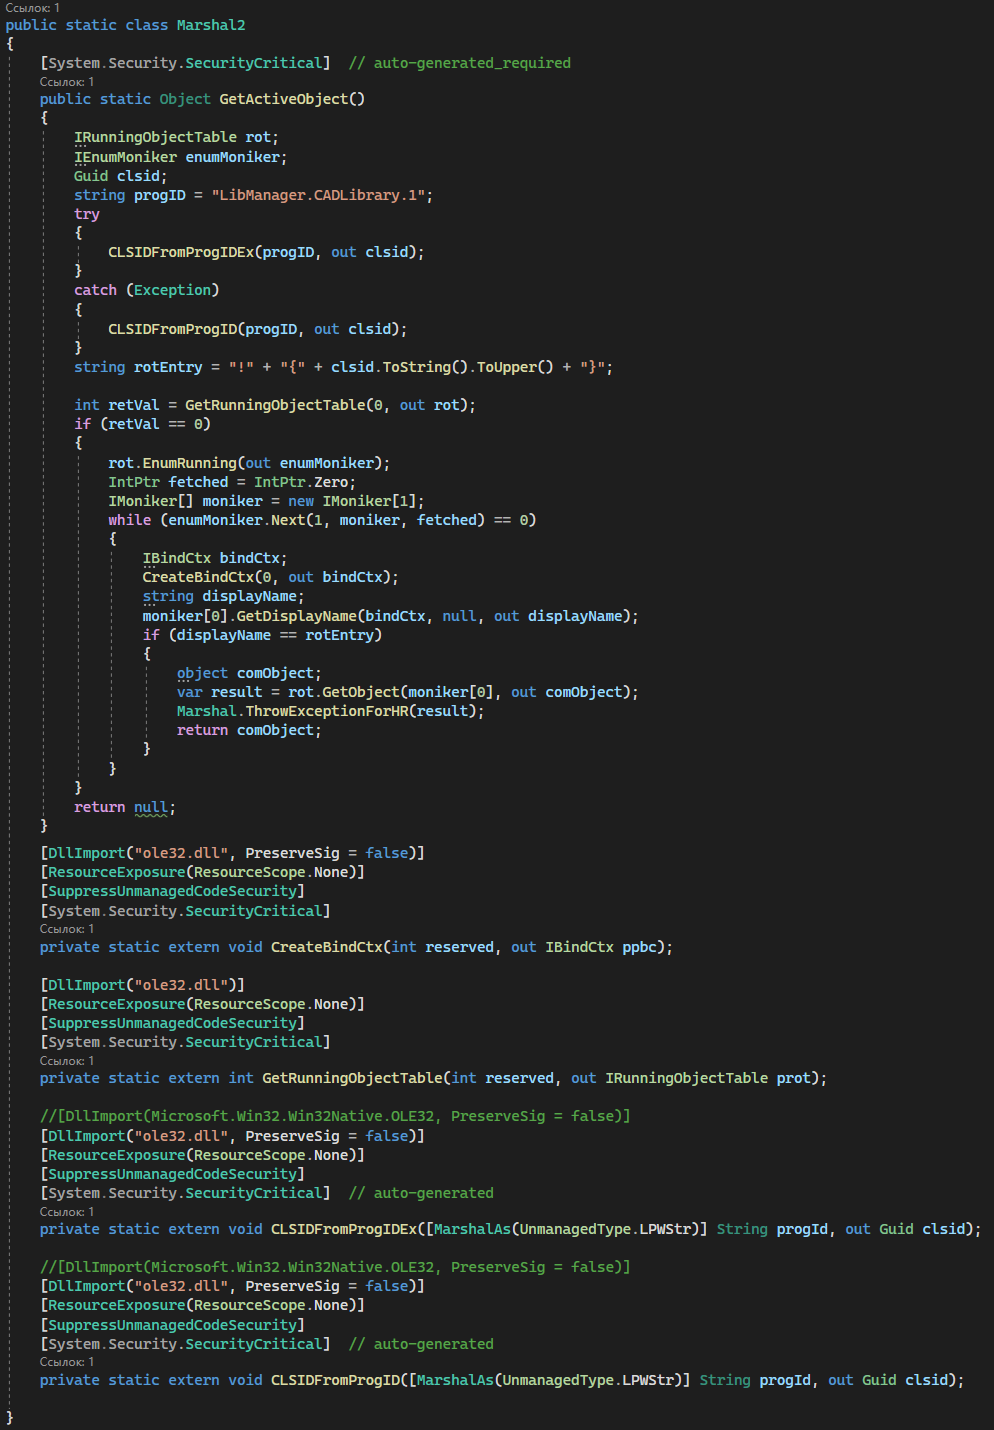Click the squiggle-underlined null after return

[151, 807]
